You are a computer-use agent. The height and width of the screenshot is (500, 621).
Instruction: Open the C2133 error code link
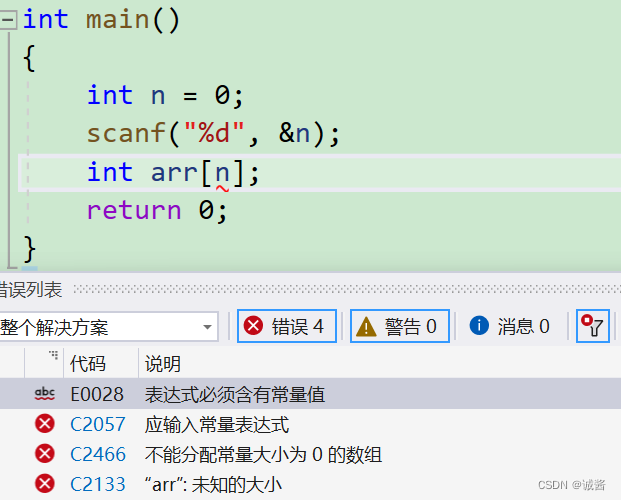click(x=98, y=484)
